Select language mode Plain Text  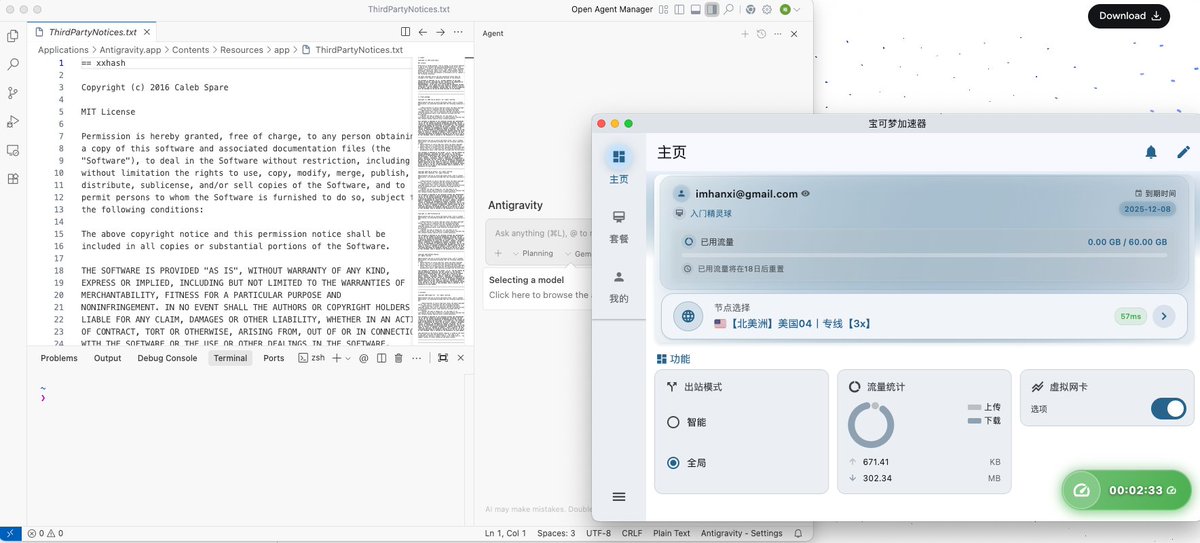coord(670,533)
